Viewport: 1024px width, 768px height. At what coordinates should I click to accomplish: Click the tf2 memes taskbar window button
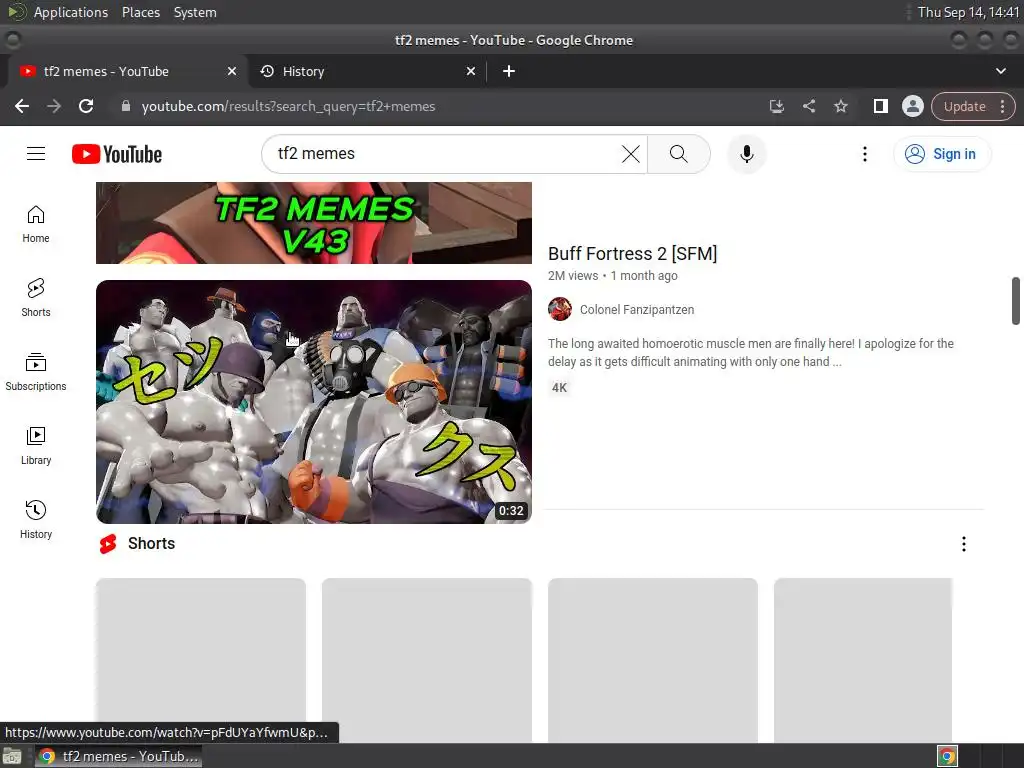point(119,756)
